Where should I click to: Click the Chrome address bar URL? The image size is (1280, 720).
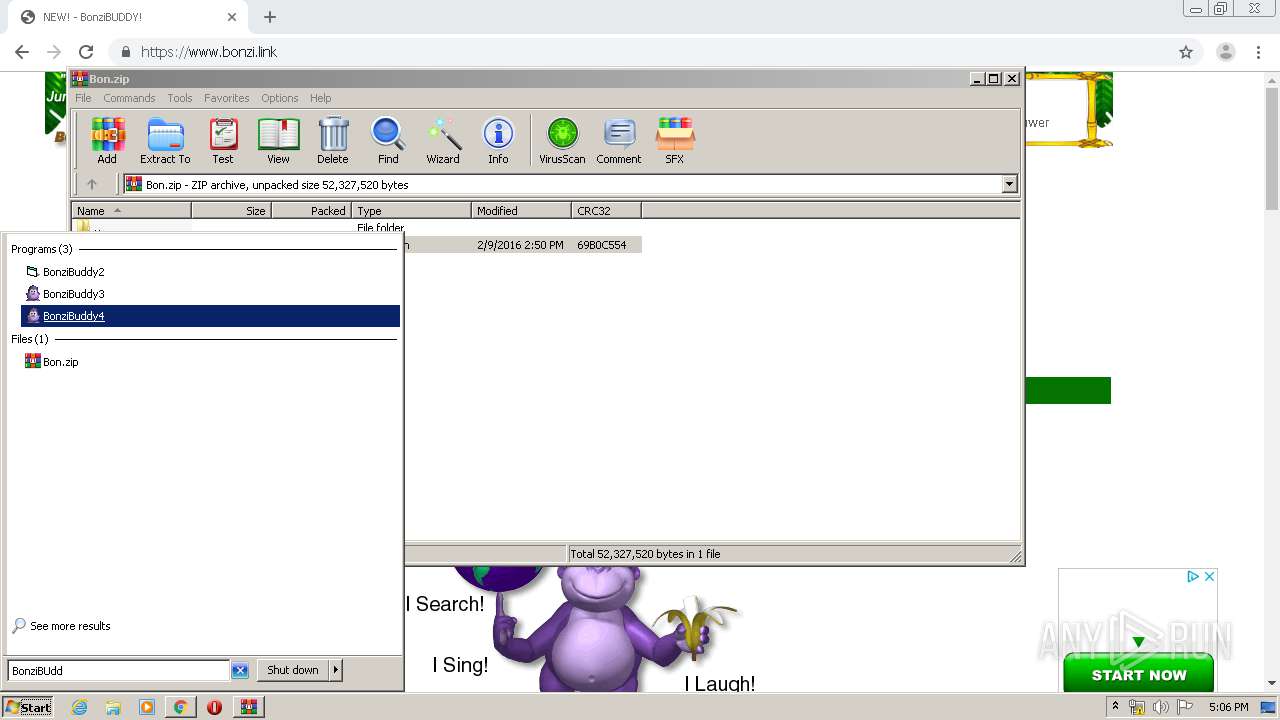(209, 52)
